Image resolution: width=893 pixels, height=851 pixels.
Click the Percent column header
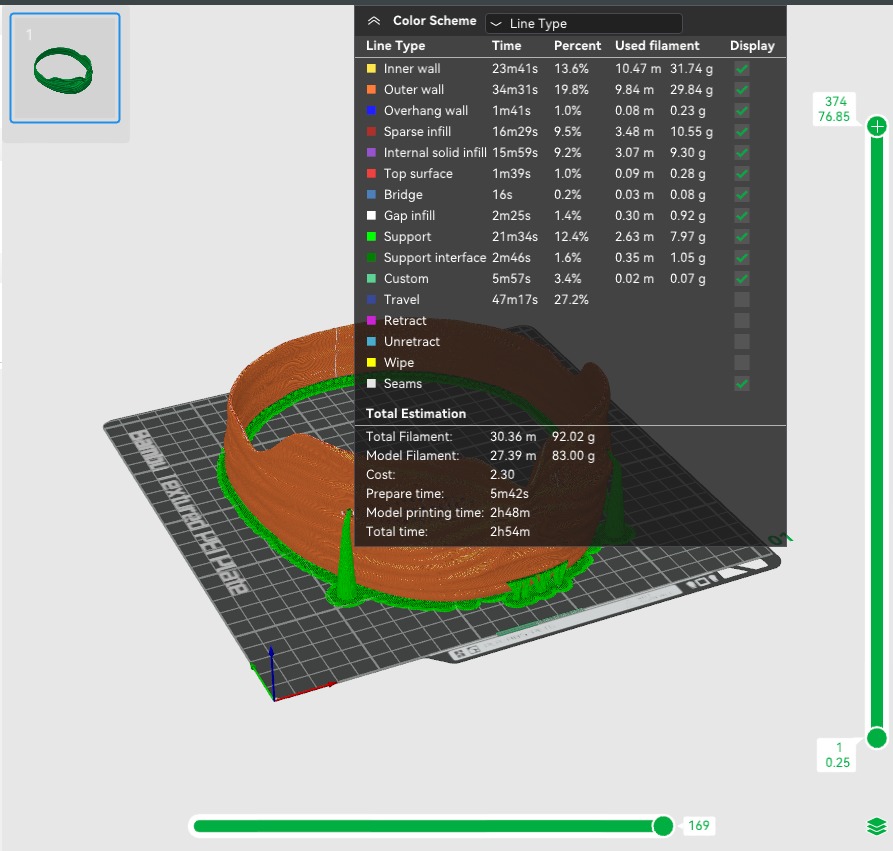pos(577,46)
